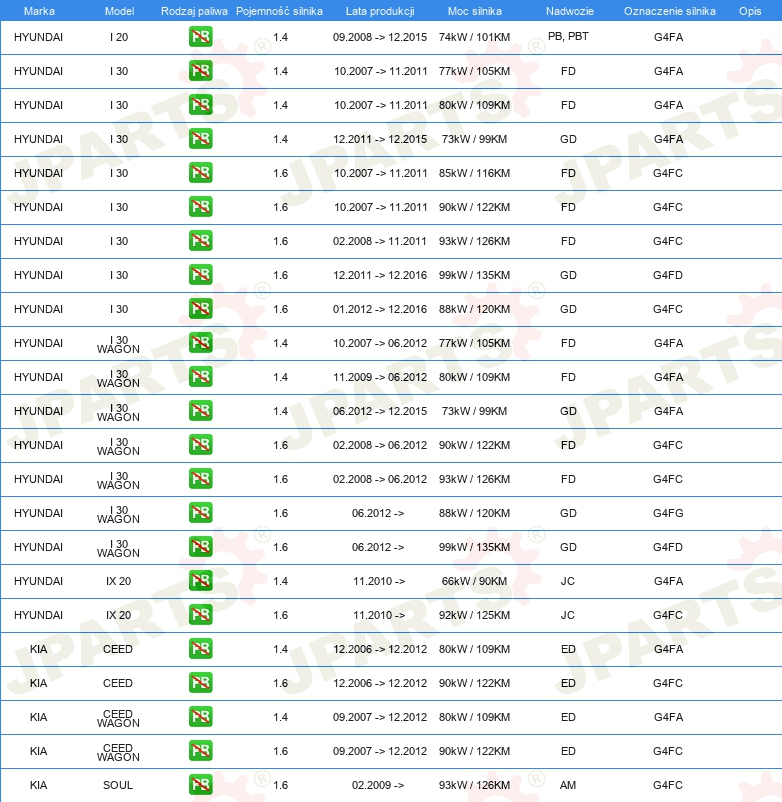Viewport: 782px width, 802px height.
Task: Click petrol icon in the 85kW / 116KM row
Action: pos(200,173)
